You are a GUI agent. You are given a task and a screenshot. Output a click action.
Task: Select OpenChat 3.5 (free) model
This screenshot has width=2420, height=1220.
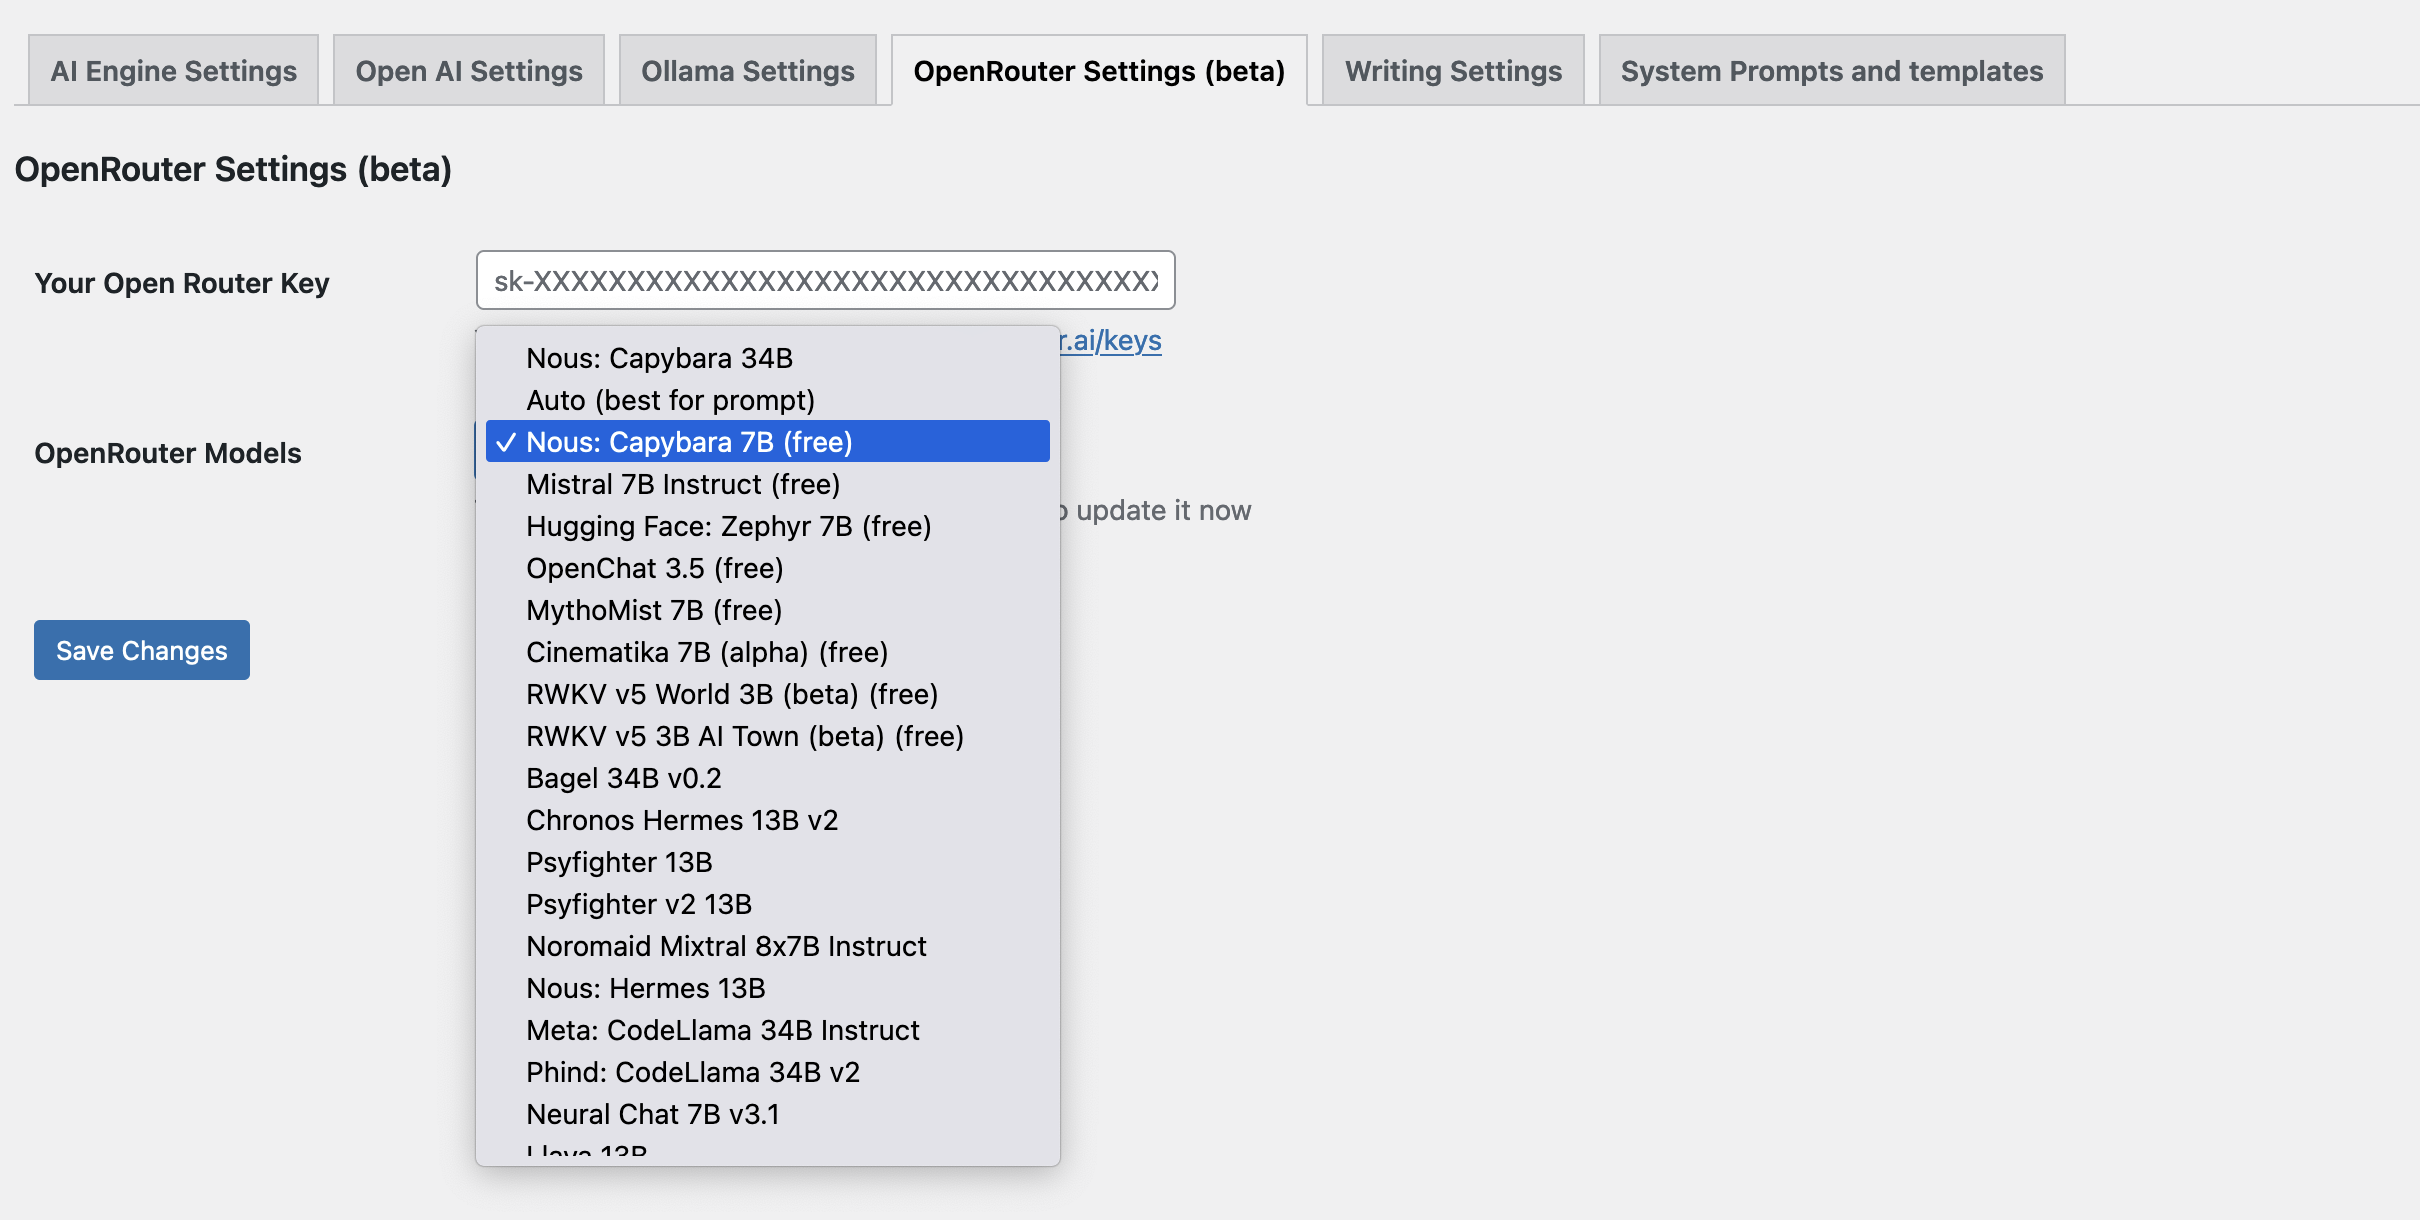pyautogui.click(x=655, y=568)
